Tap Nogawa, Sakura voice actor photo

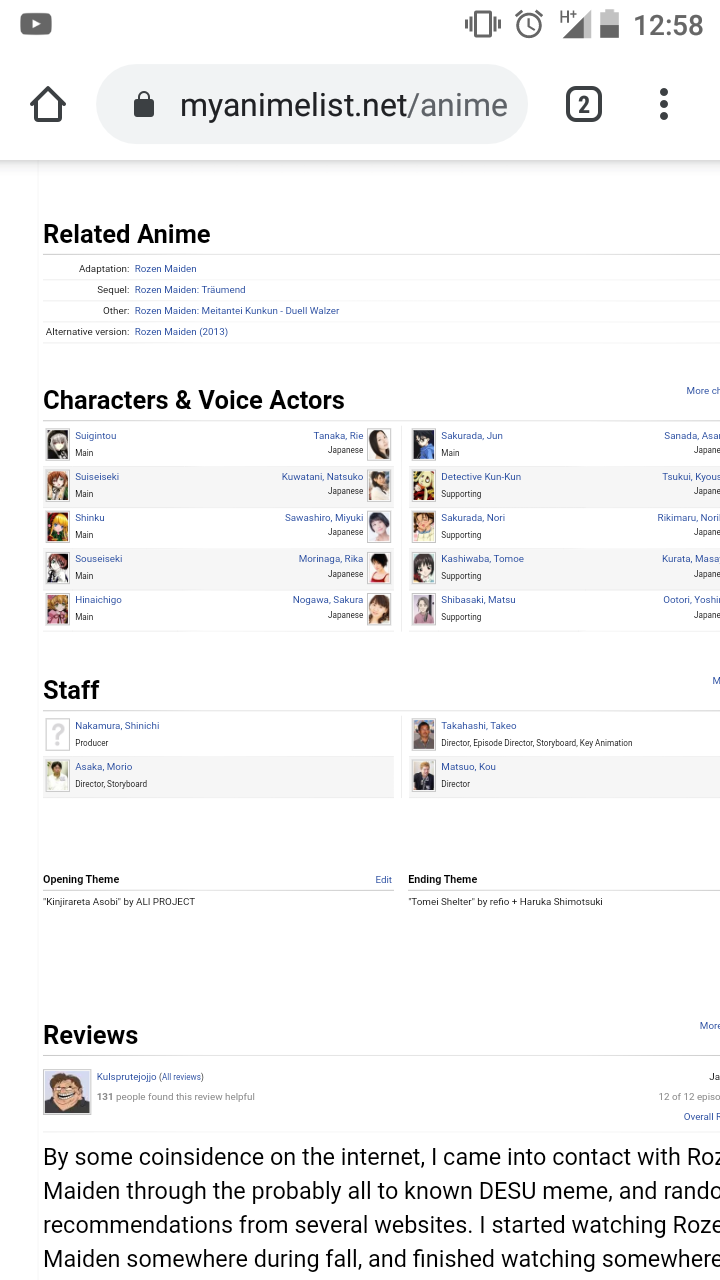[x=379, y=608]
